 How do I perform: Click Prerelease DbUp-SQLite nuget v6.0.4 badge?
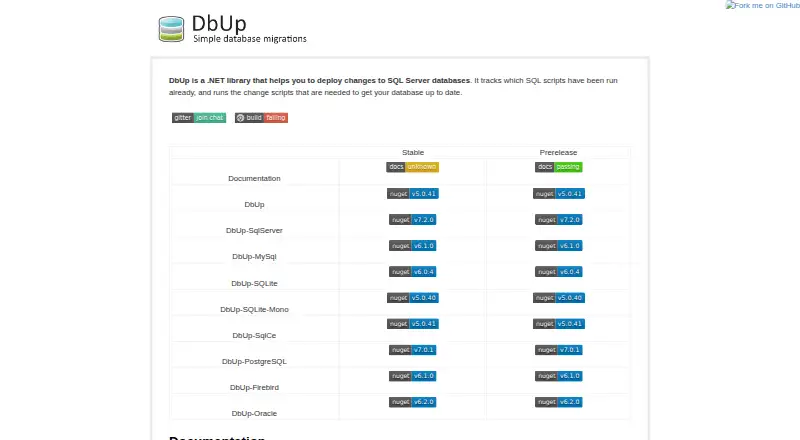pyautogui.click(x=559, y=272)
